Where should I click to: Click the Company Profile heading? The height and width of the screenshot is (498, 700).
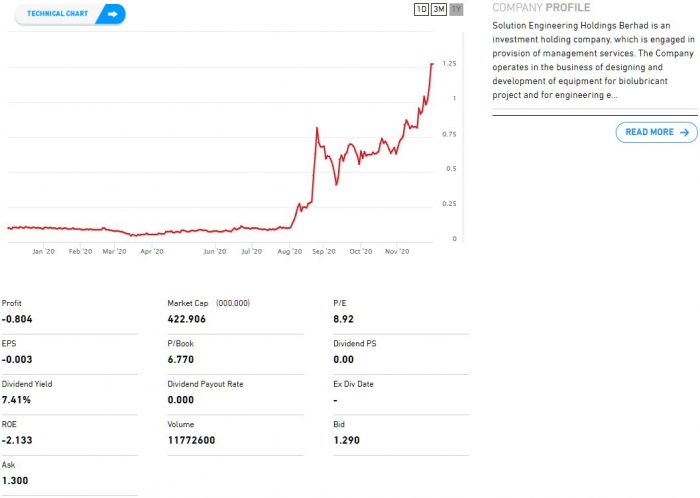541,8
